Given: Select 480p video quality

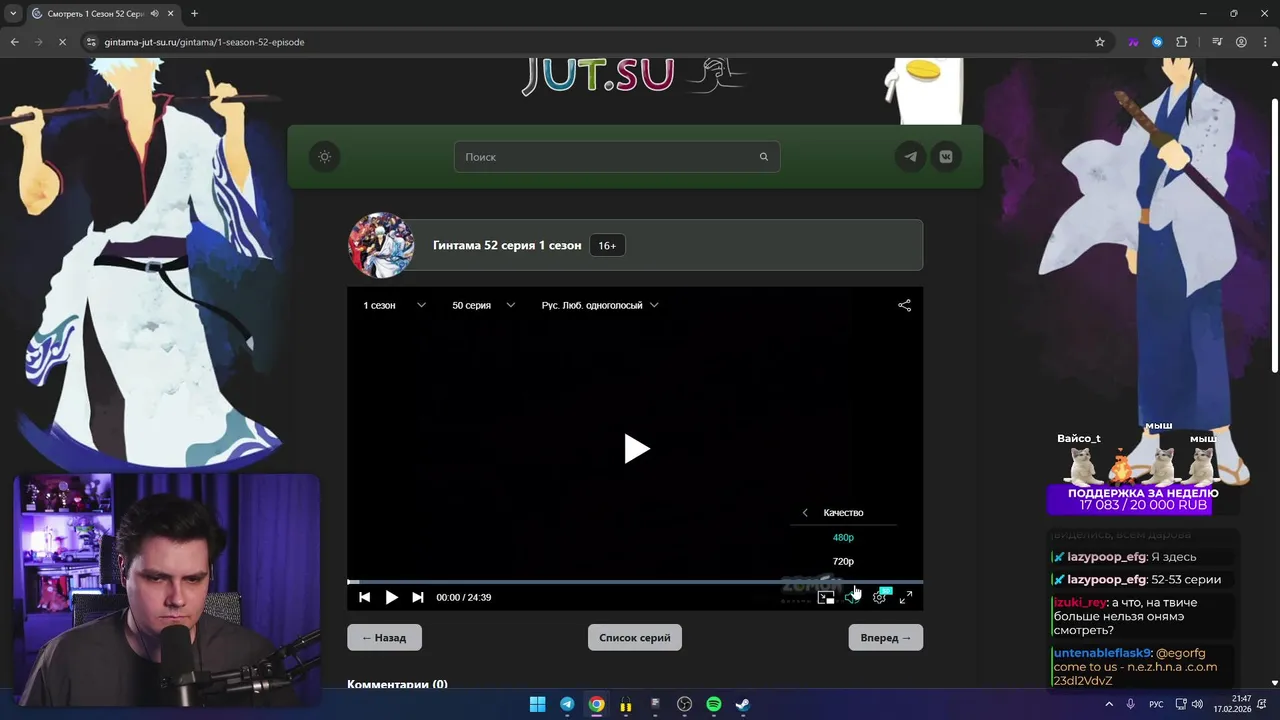Looking at the screenshot, I should click(x=843, y=537).
